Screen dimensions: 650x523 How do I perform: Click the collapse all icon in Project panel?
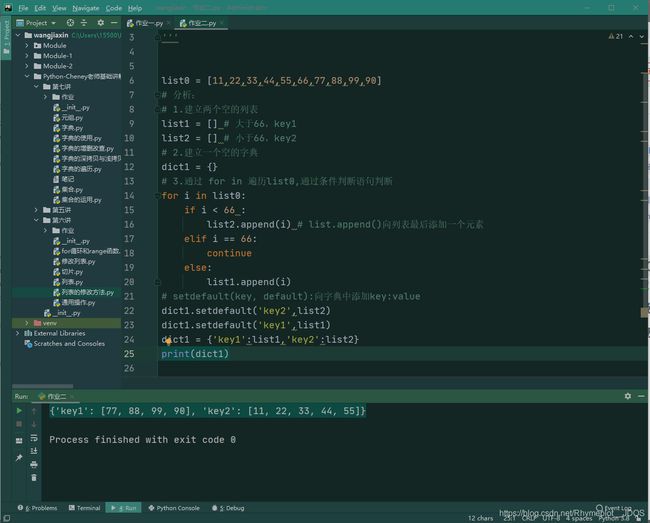[84, 23]
